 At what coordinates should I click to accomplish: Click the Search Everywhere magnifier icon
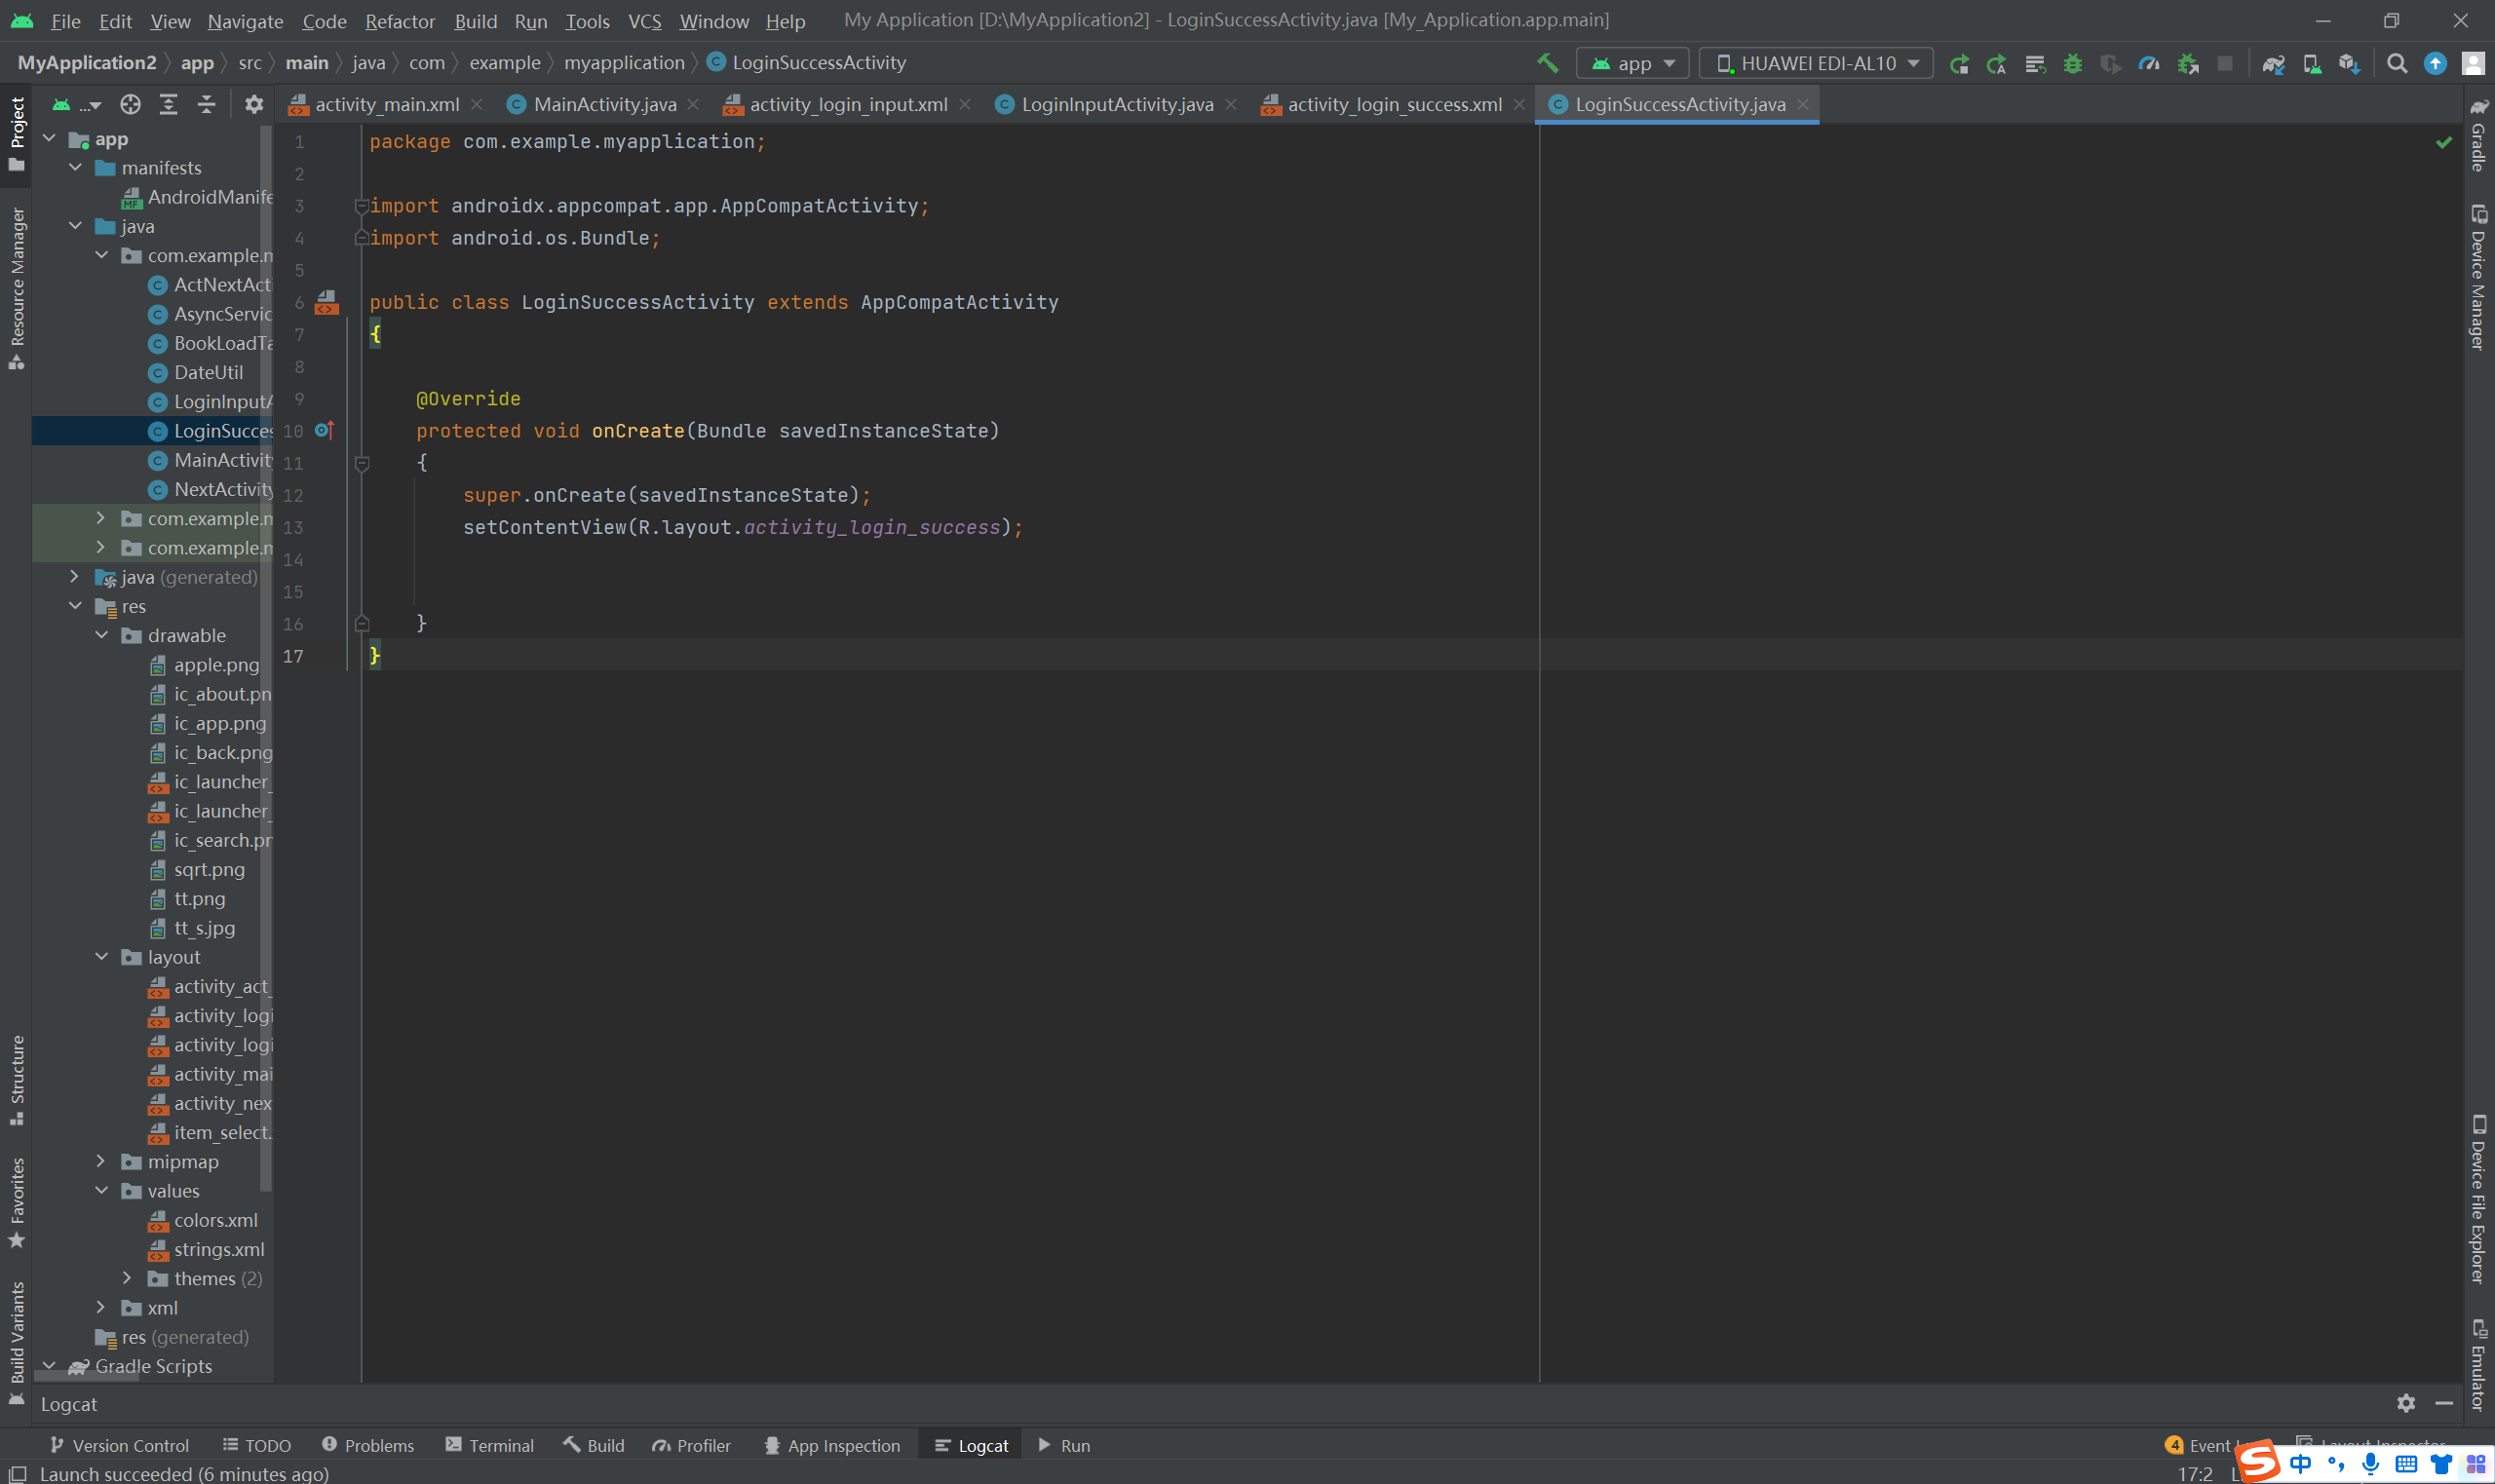tap(2397, 63)
